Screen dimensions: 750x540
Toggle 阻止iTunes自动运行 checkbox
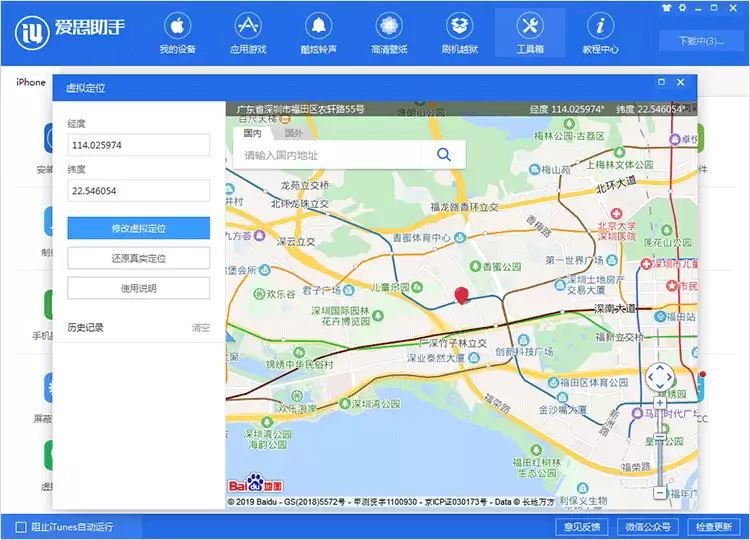tap(21, 527)
